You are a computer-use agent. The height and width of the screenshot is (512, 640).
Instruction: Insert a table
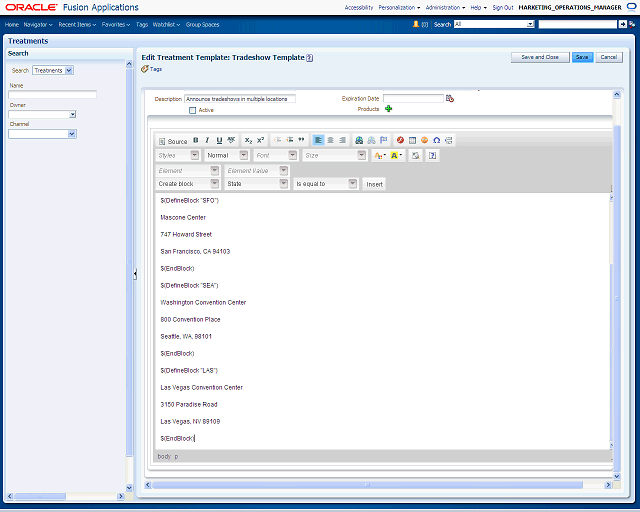[412, 140]
